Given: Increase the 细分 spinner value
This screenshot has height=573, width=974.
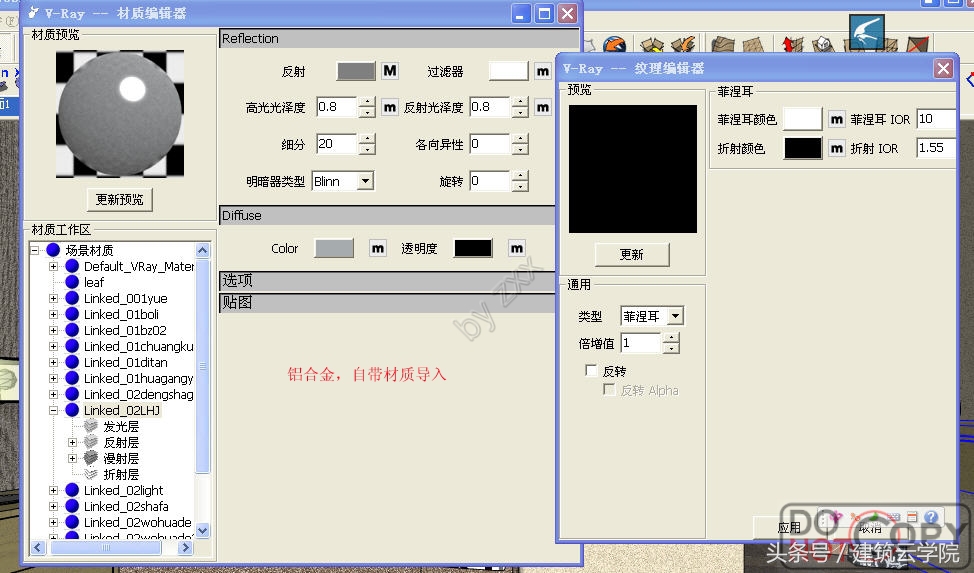Looking at the screenshot, I should 367,139.
